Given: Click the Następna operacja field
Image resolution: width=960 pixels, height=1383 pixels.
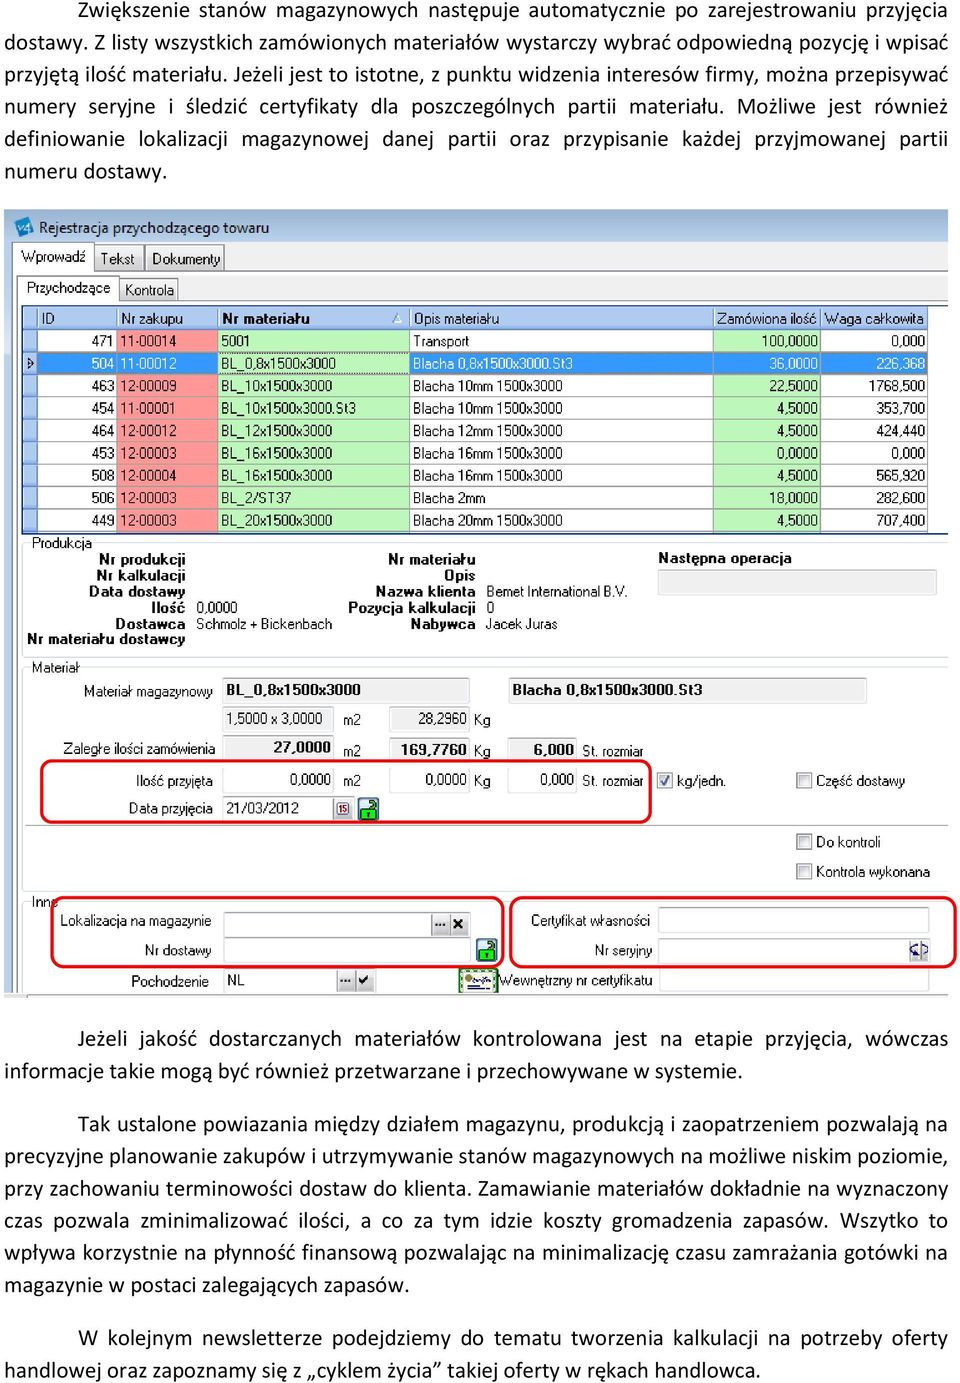Looking at the screenshot, I should point(797,582).
